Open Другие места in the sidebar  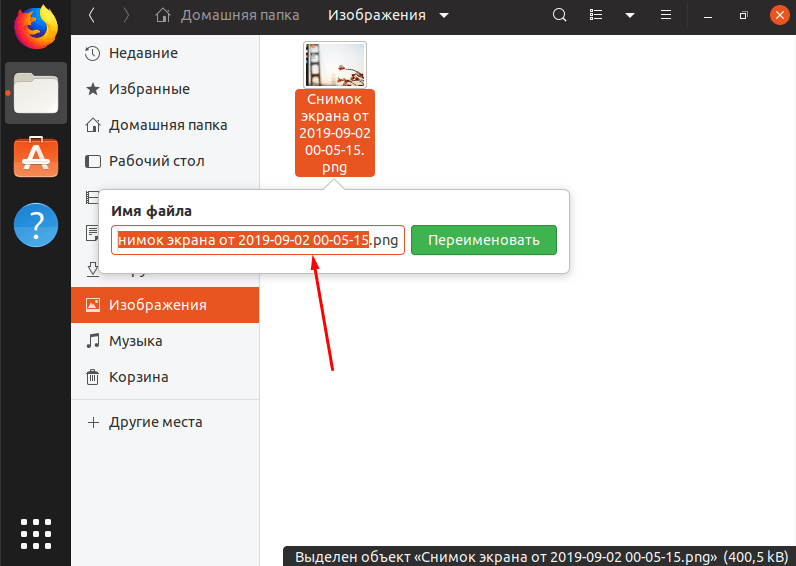[x=165, y=422]
